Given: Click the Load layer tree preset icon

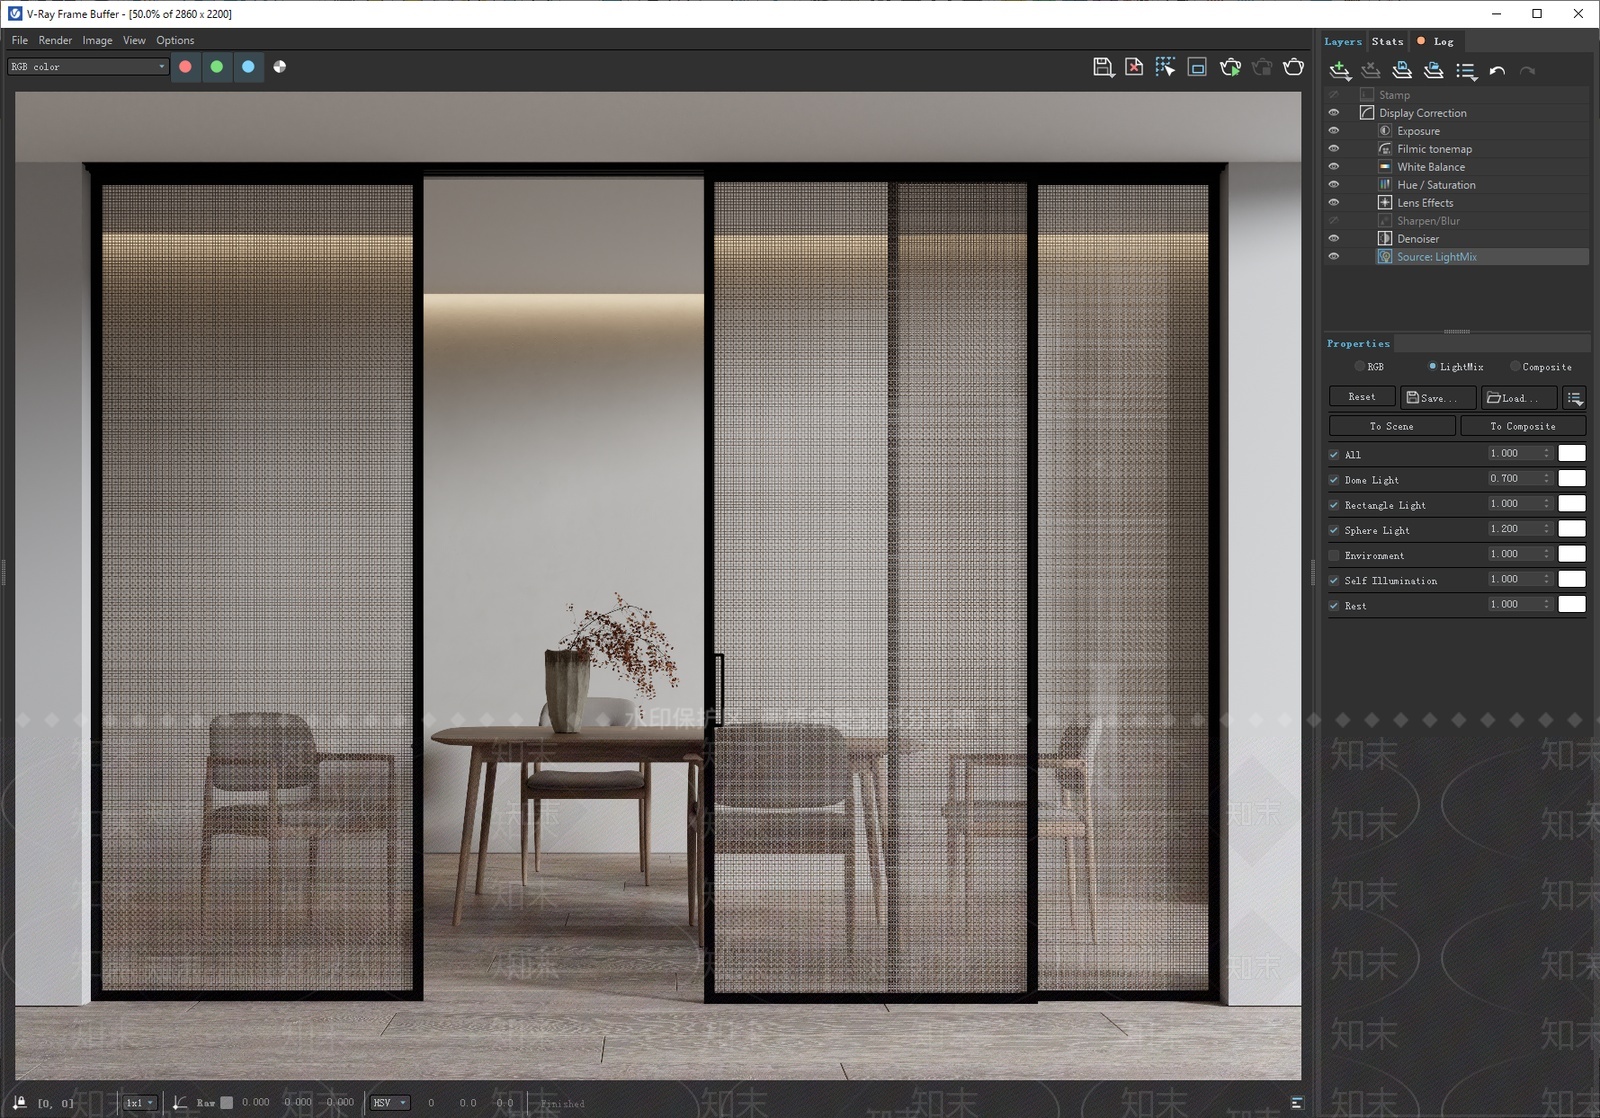Looking at the screenshot, I should [x=1434, y=70].
